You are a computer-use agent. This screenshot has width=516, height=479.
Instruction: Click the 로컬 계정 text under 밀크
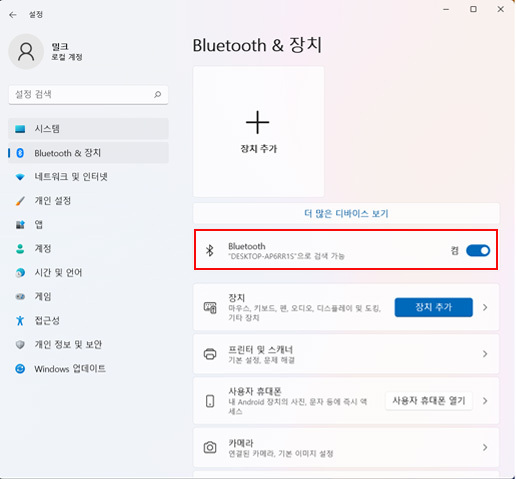67,57
